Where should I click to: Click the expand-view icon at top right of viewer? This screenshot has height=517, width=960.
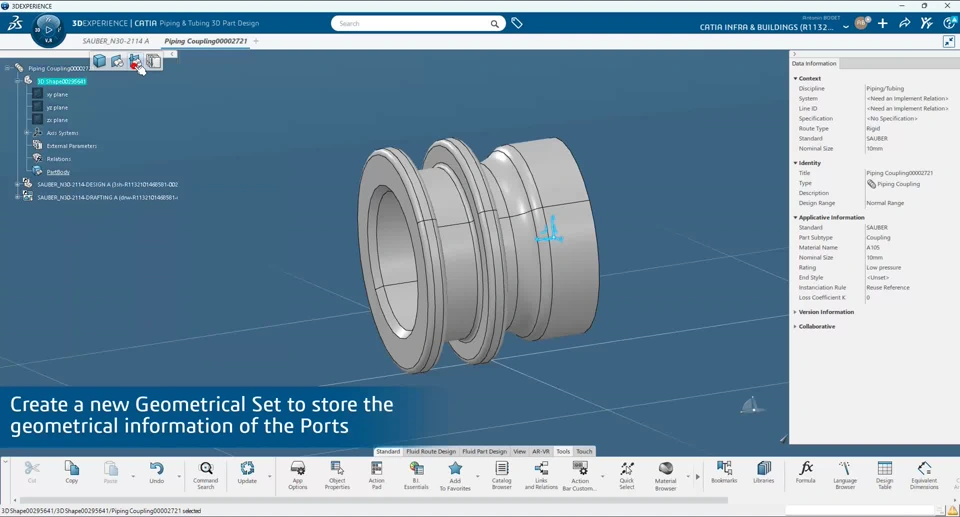(x=948, y=41)
